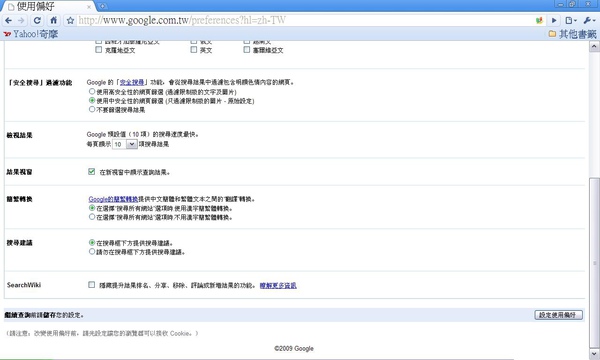Click the scrollbar down arrow
The width and height of the screenshot is (600, 360).
(x=594, y=353)
